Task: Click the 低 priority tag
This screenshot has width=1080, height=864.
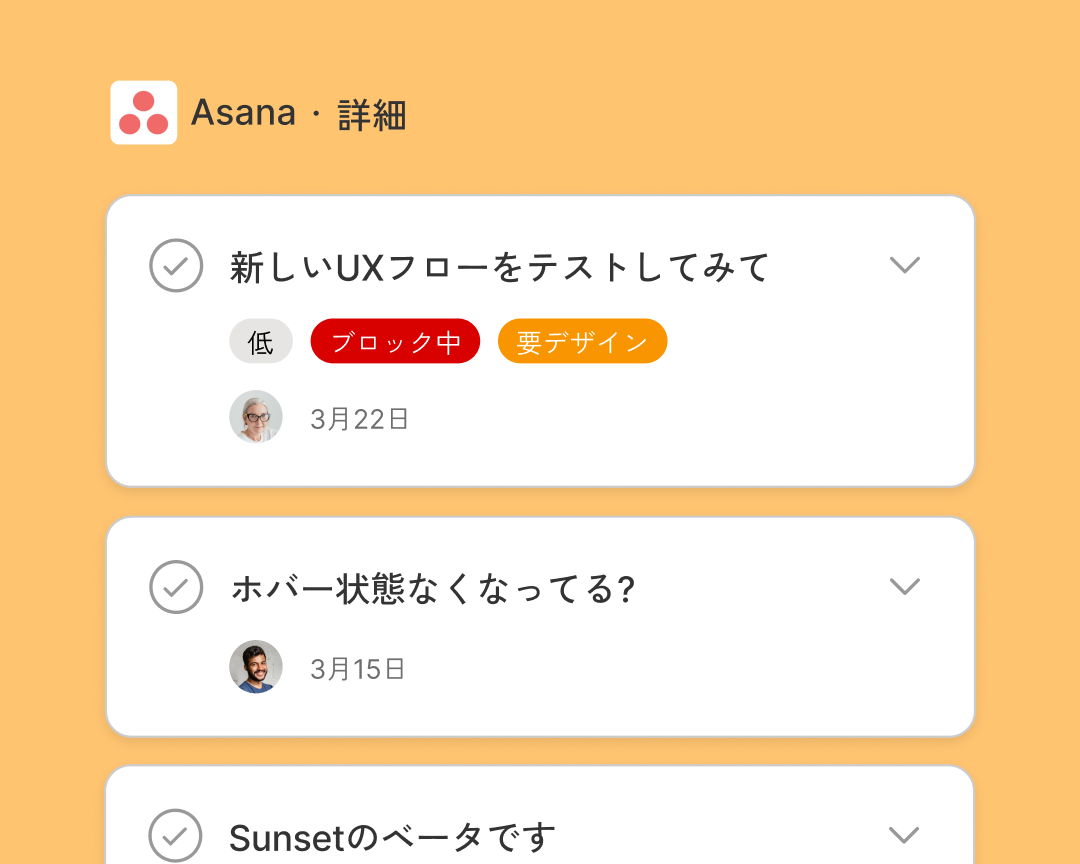Action: [x=260, y=341]
